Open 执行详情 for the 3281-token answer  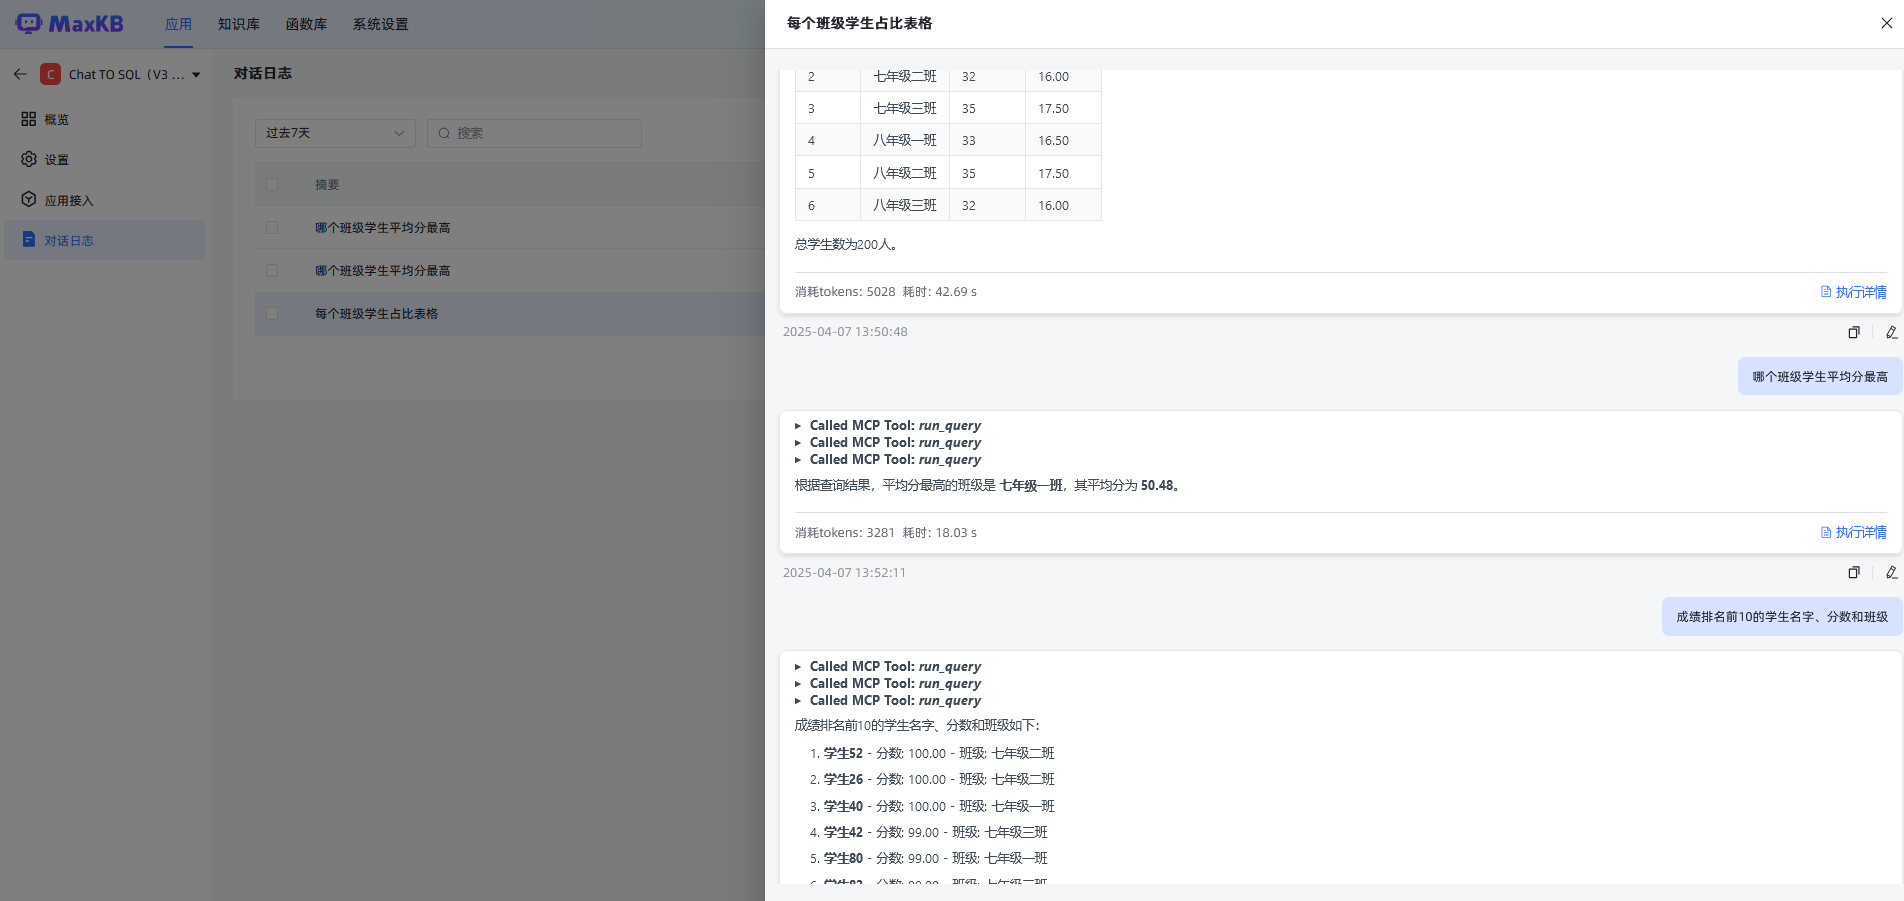coord(1853,533)
